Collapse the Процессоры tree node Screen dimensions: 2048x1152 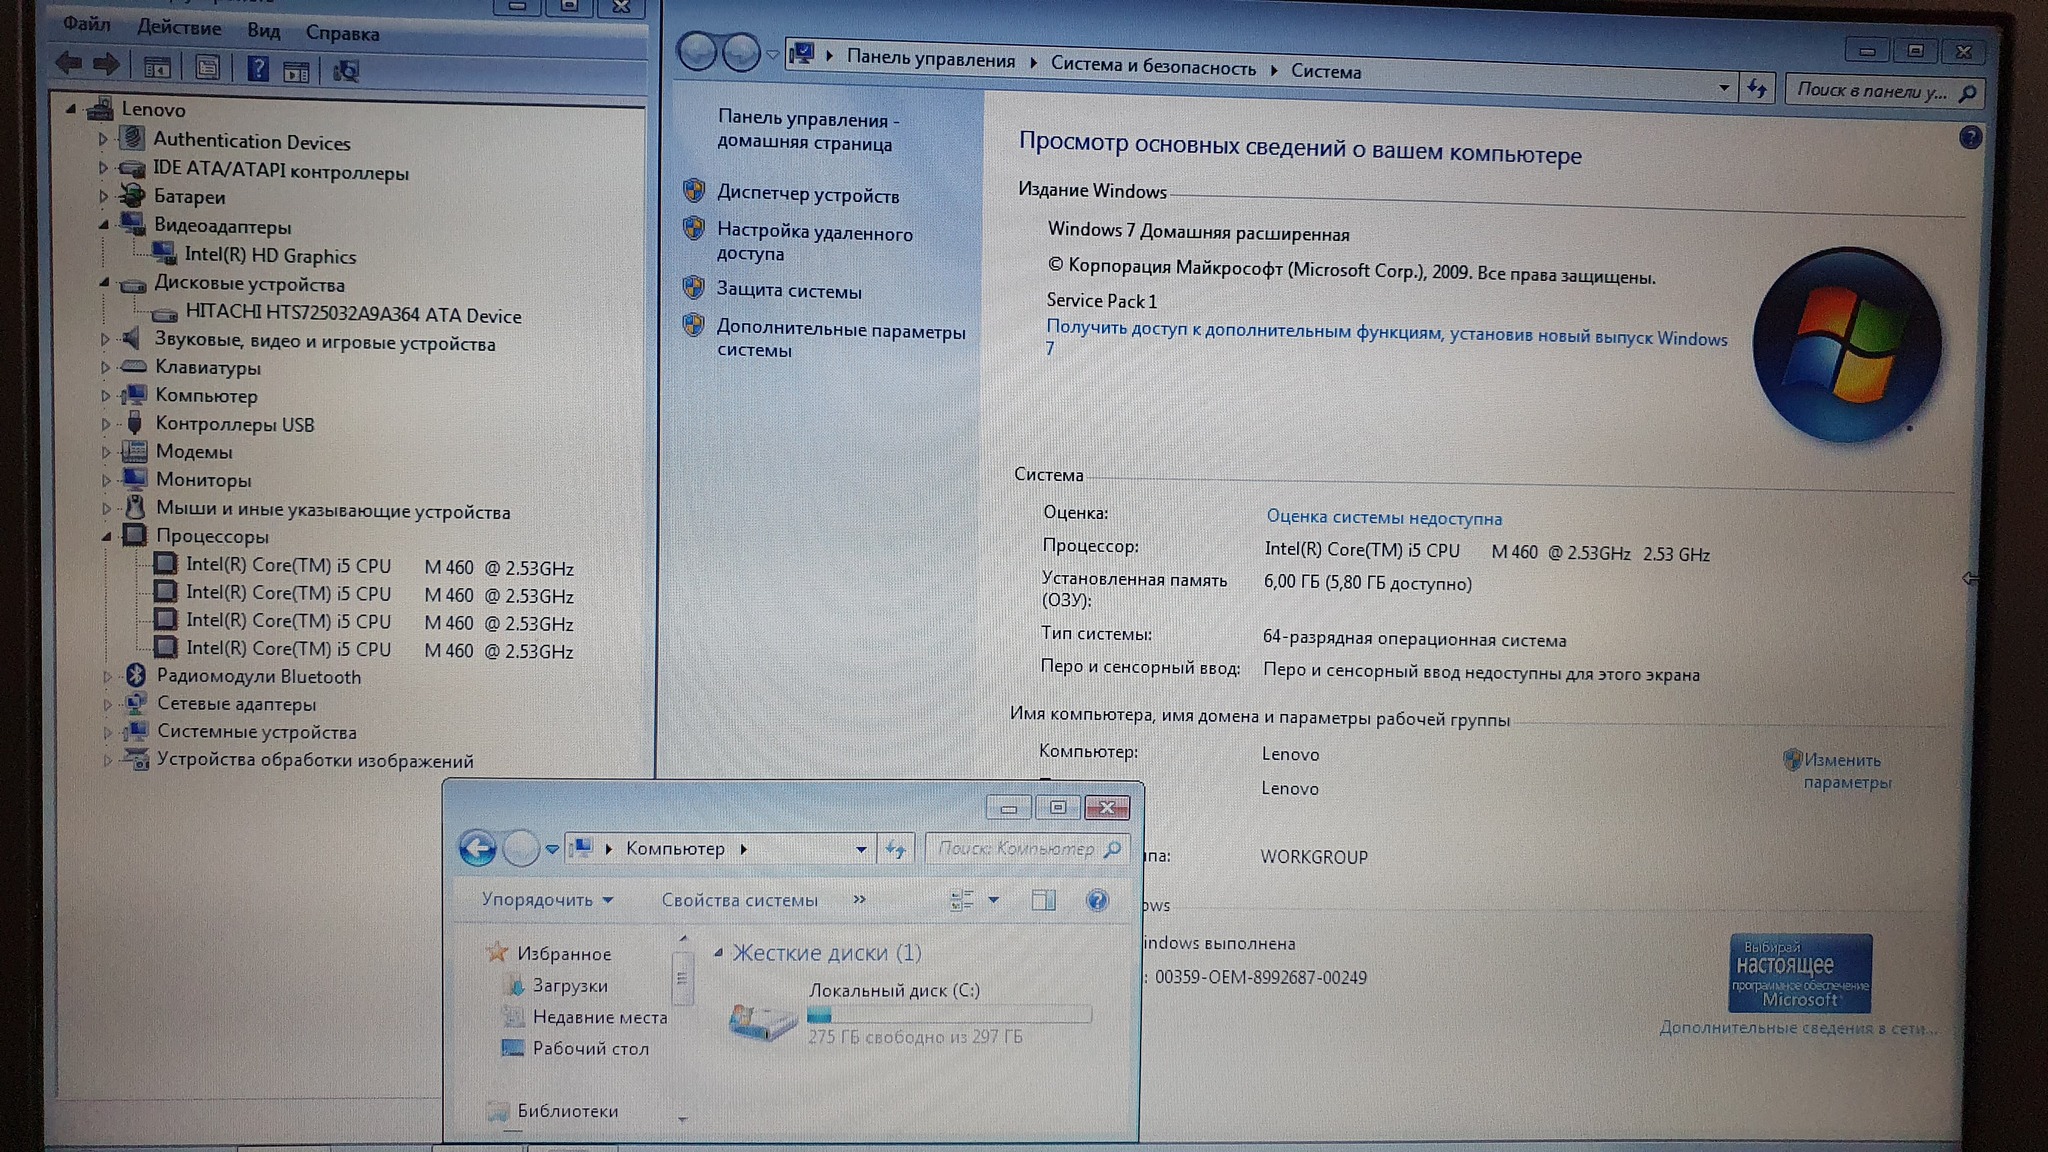106,536
